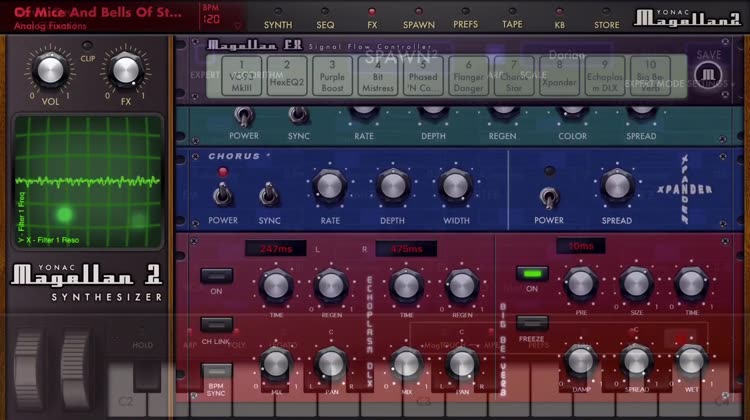Toggle the Xpander POWER switch
The width and height of the screenshot is (750, 420).
pos(549,198)
